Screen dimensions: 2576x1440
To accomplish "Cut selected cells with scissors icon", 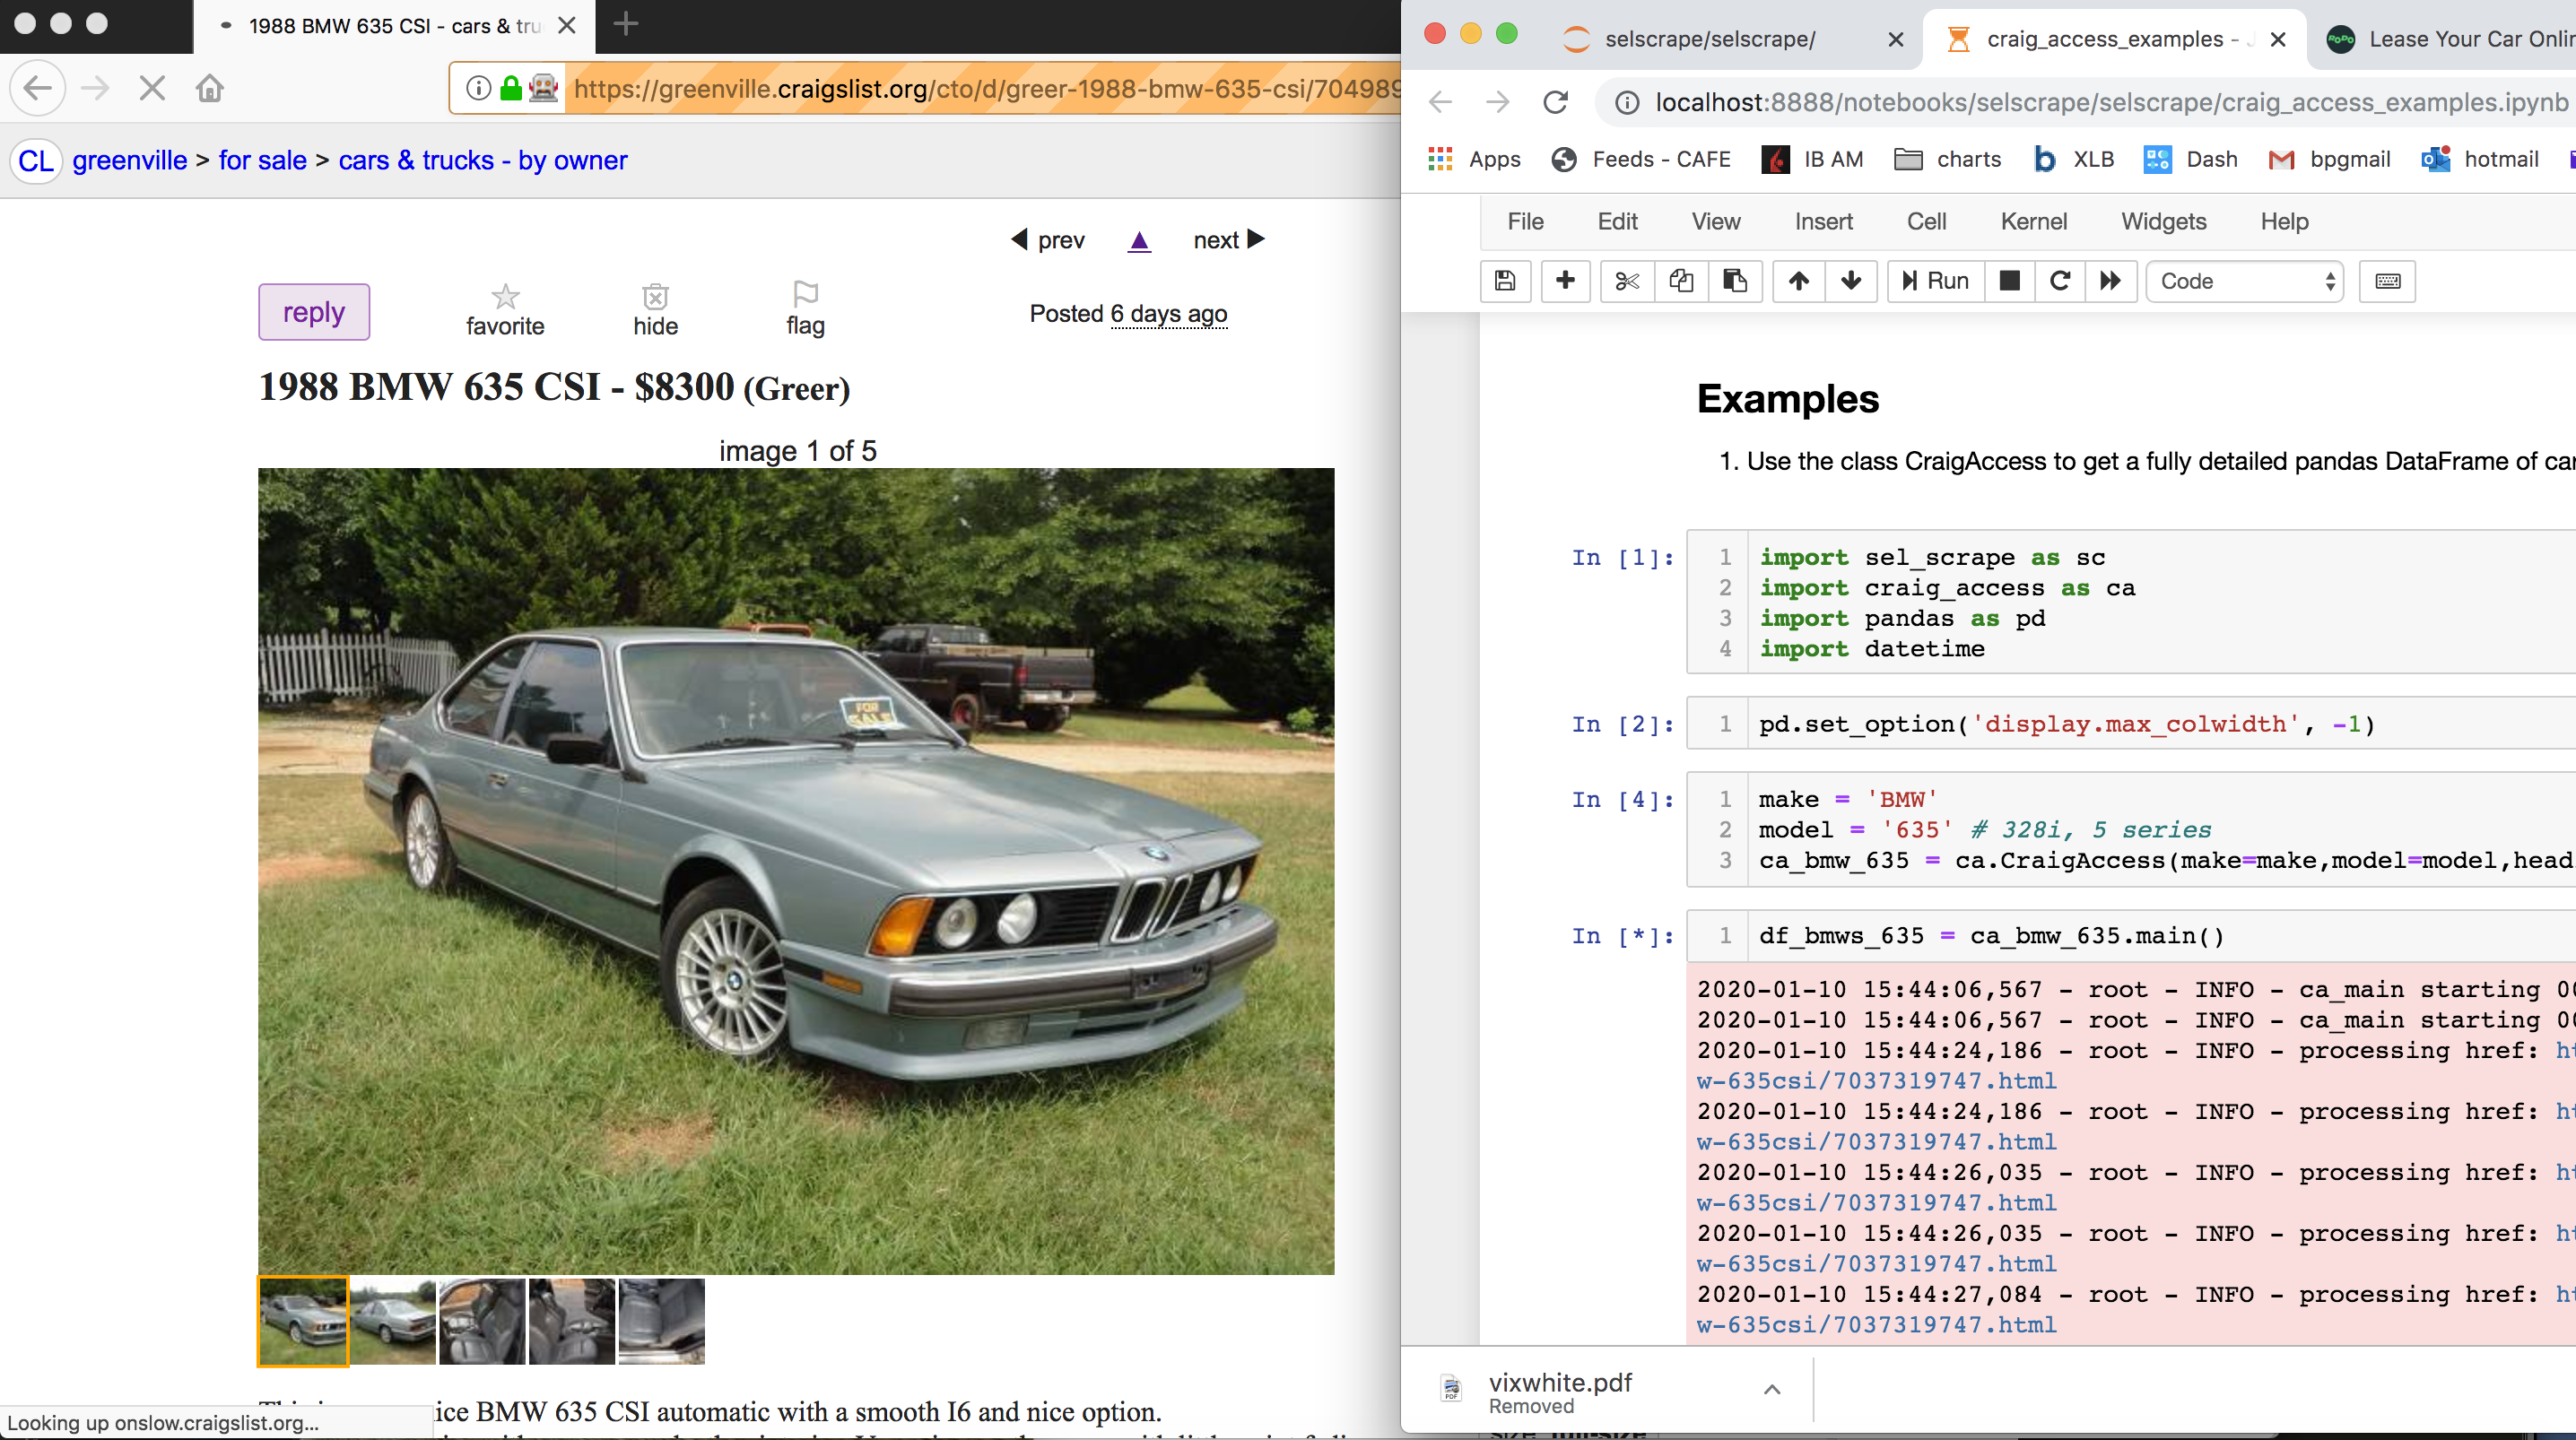I will (x=1627, y=281).
